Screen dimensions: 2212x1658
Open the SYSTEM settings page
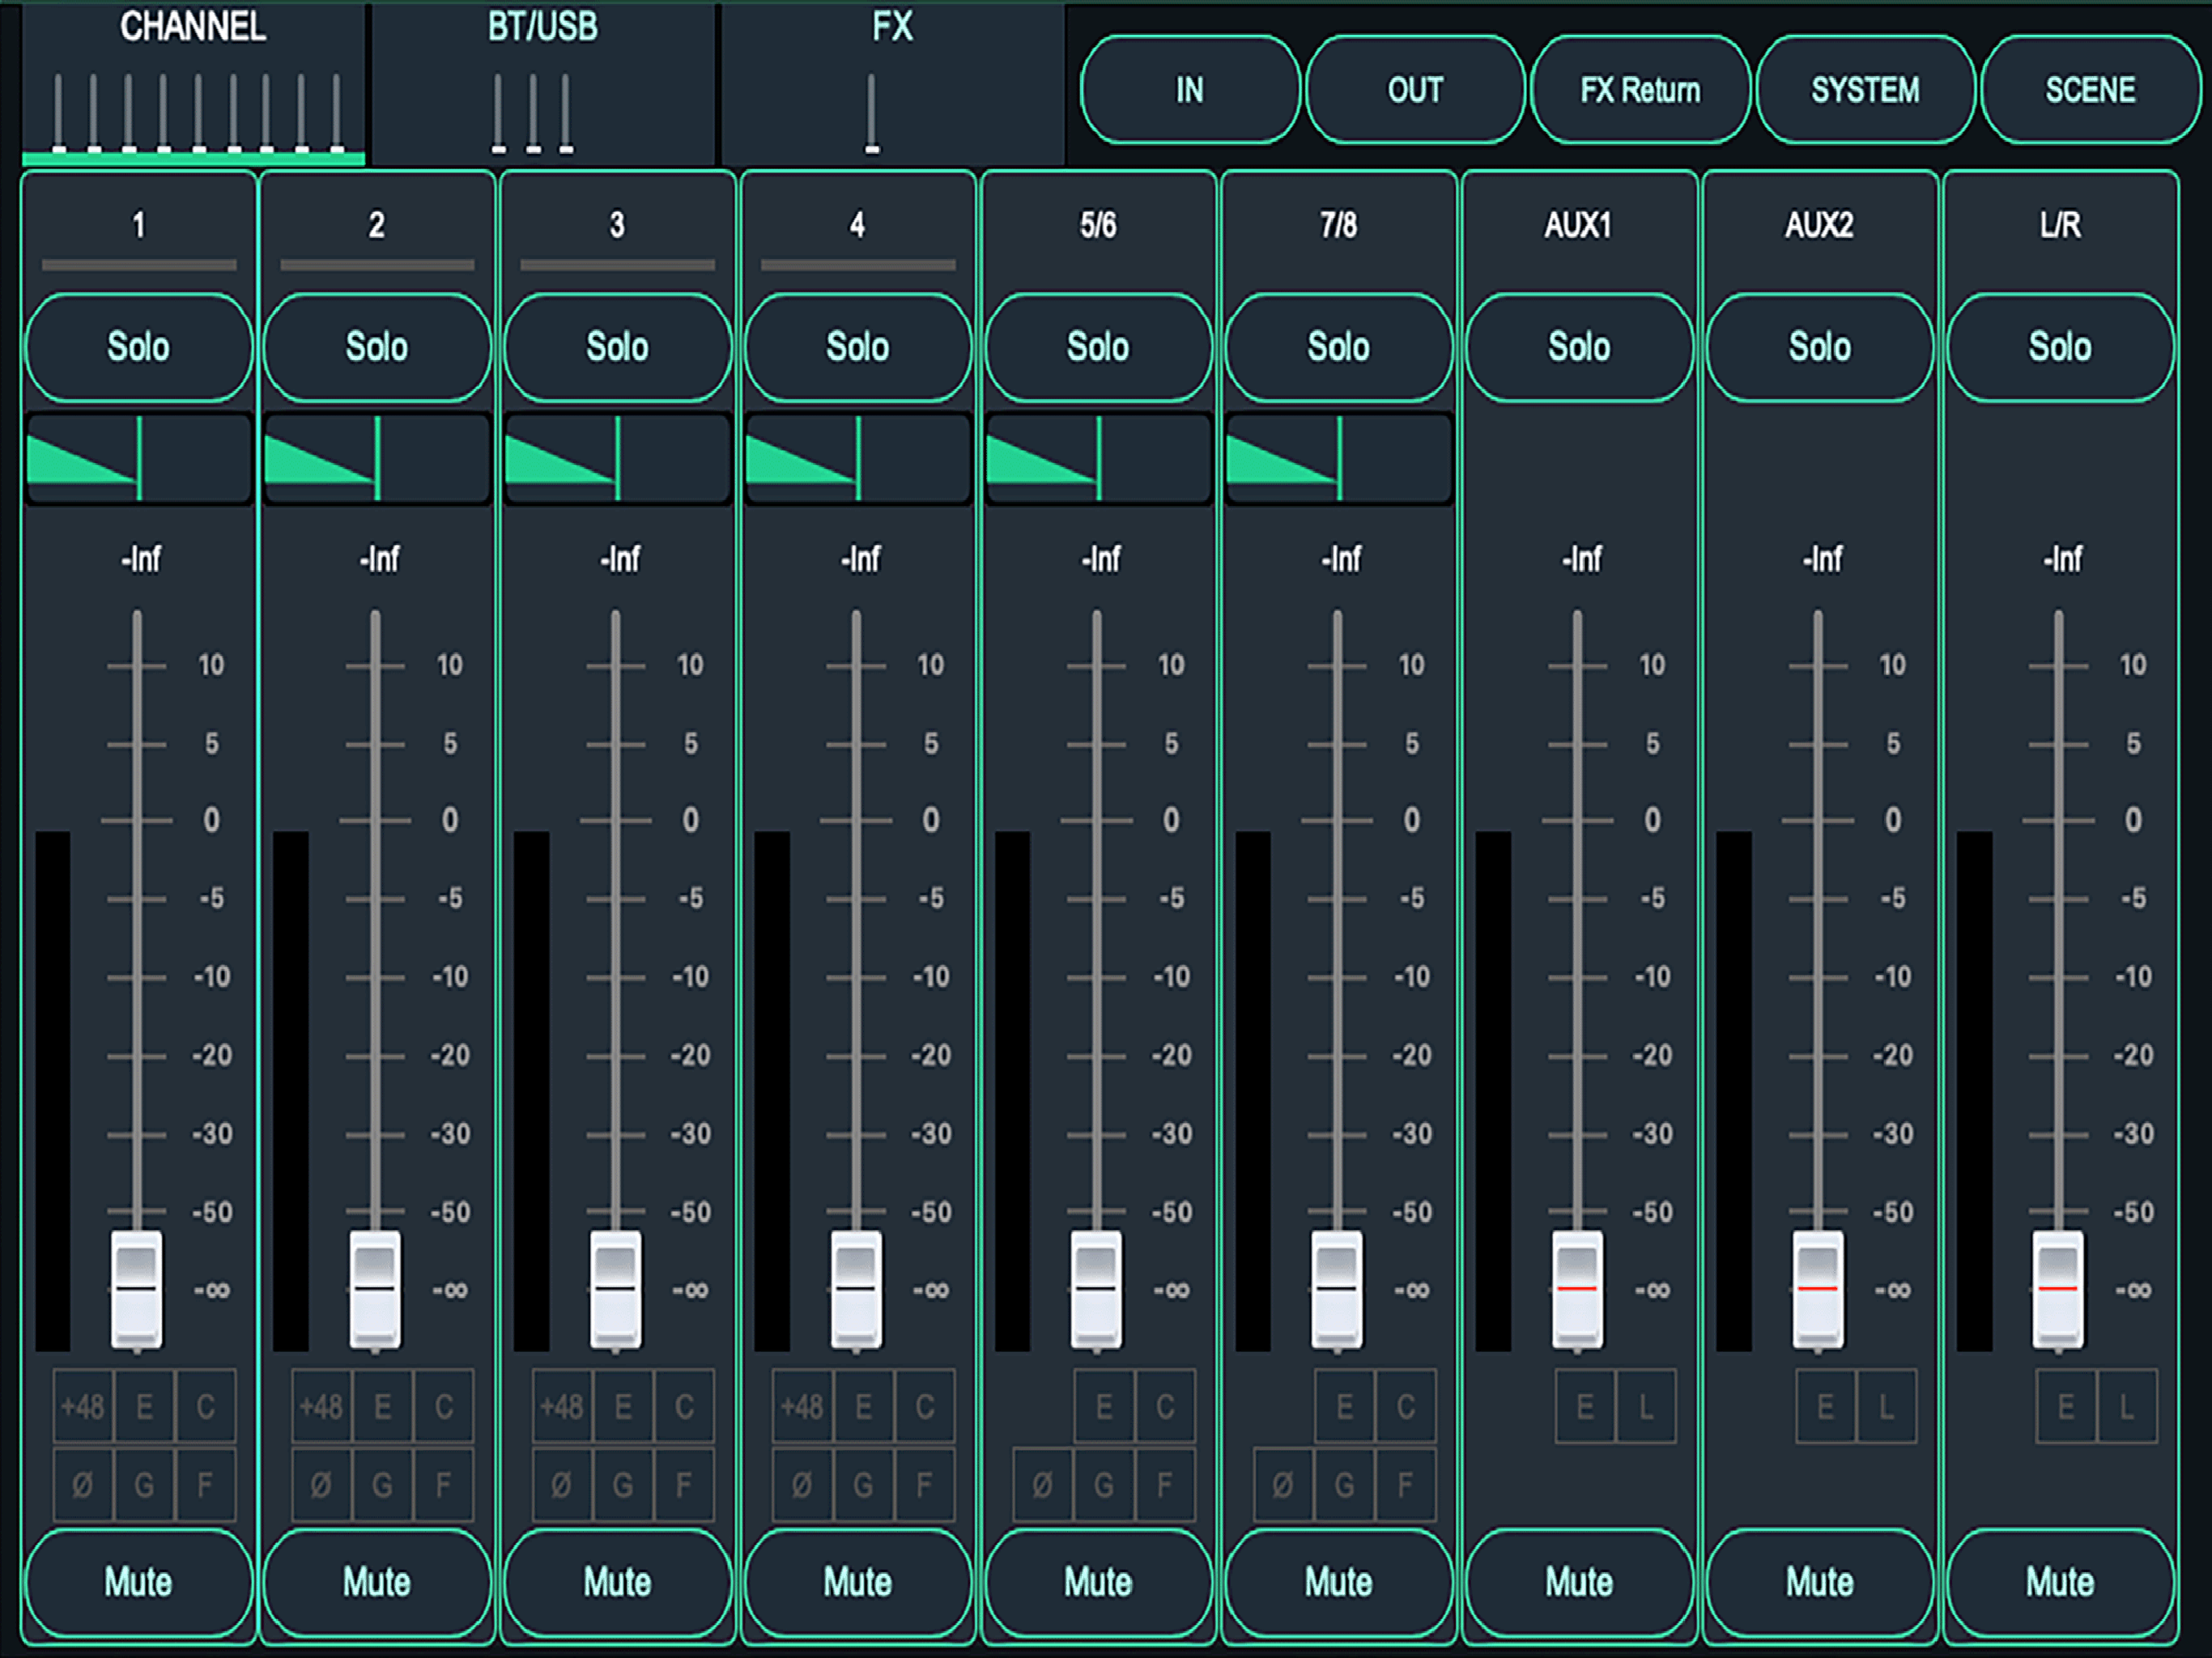point(1865,90)
